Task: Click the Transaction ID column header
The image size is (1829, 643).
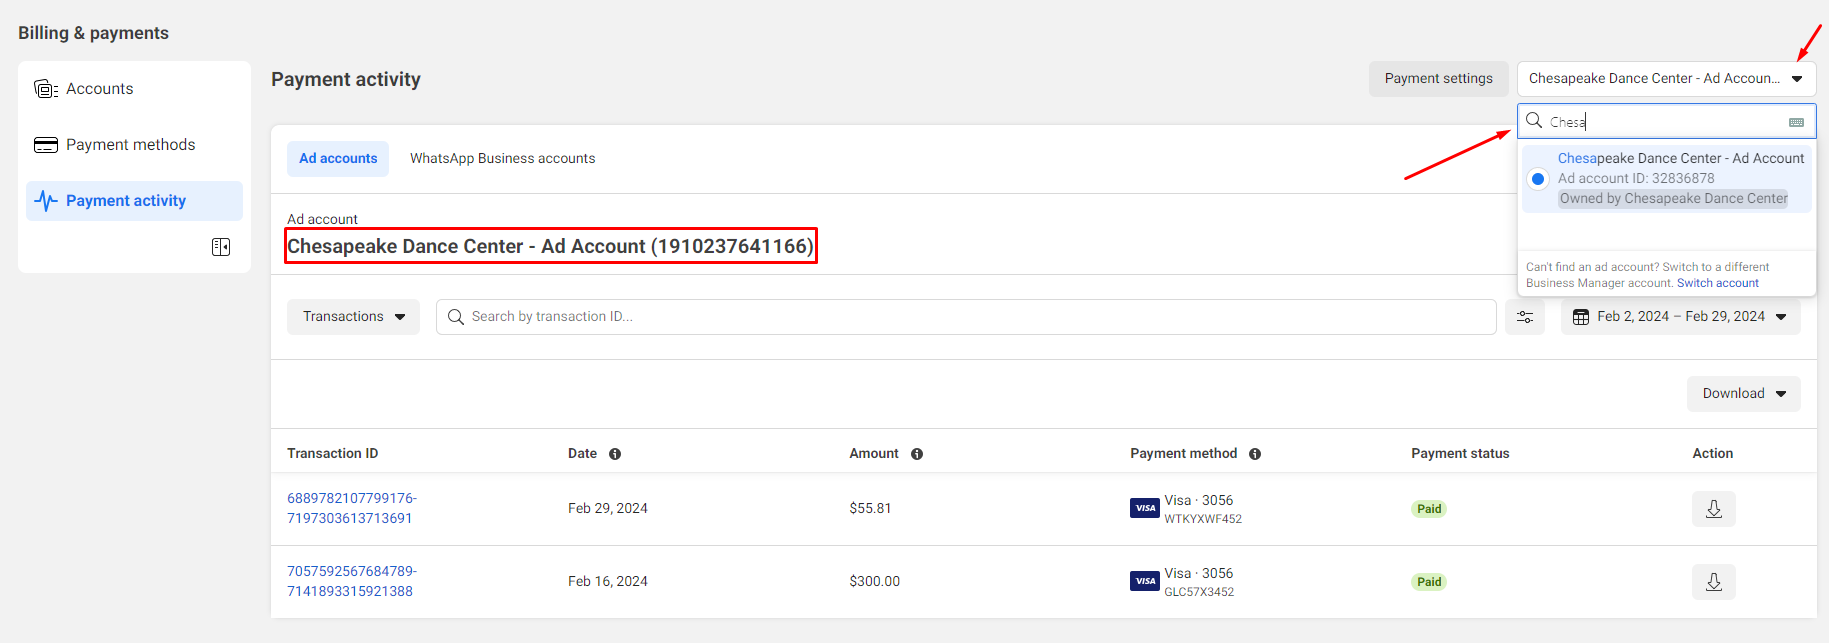Action: click(x=332, y=454)
